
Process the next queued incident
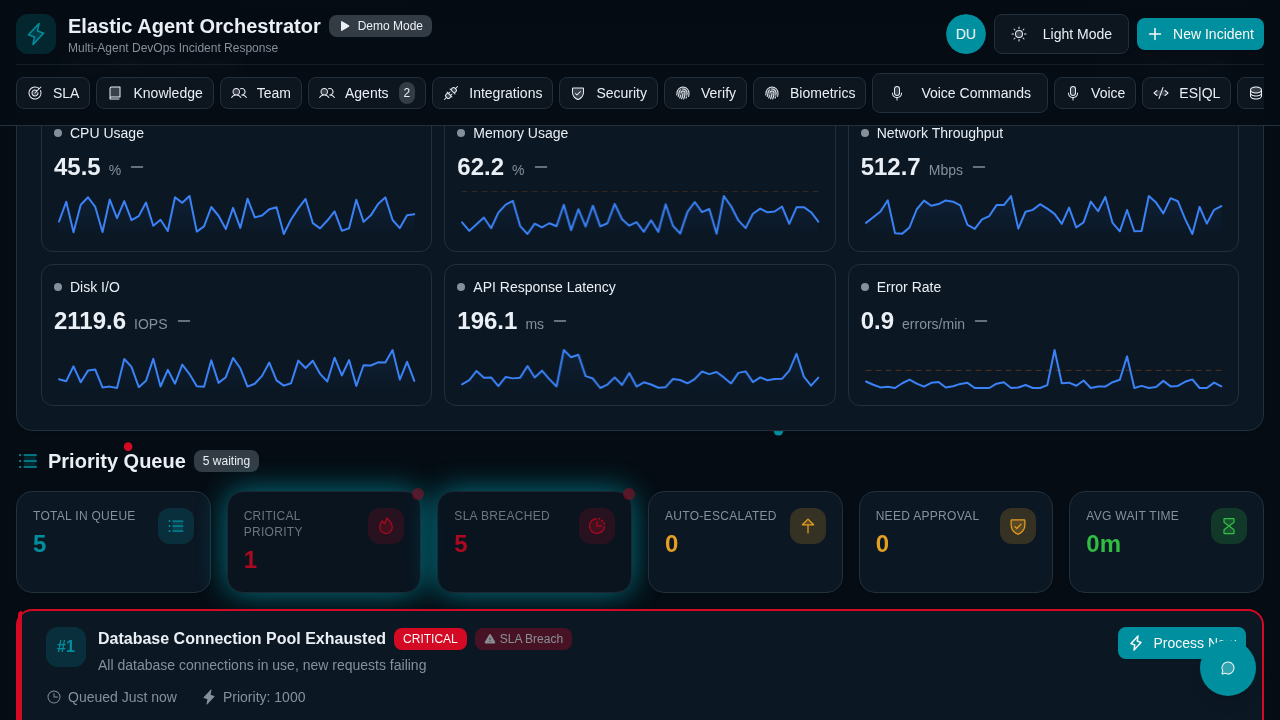[1182, 643]
